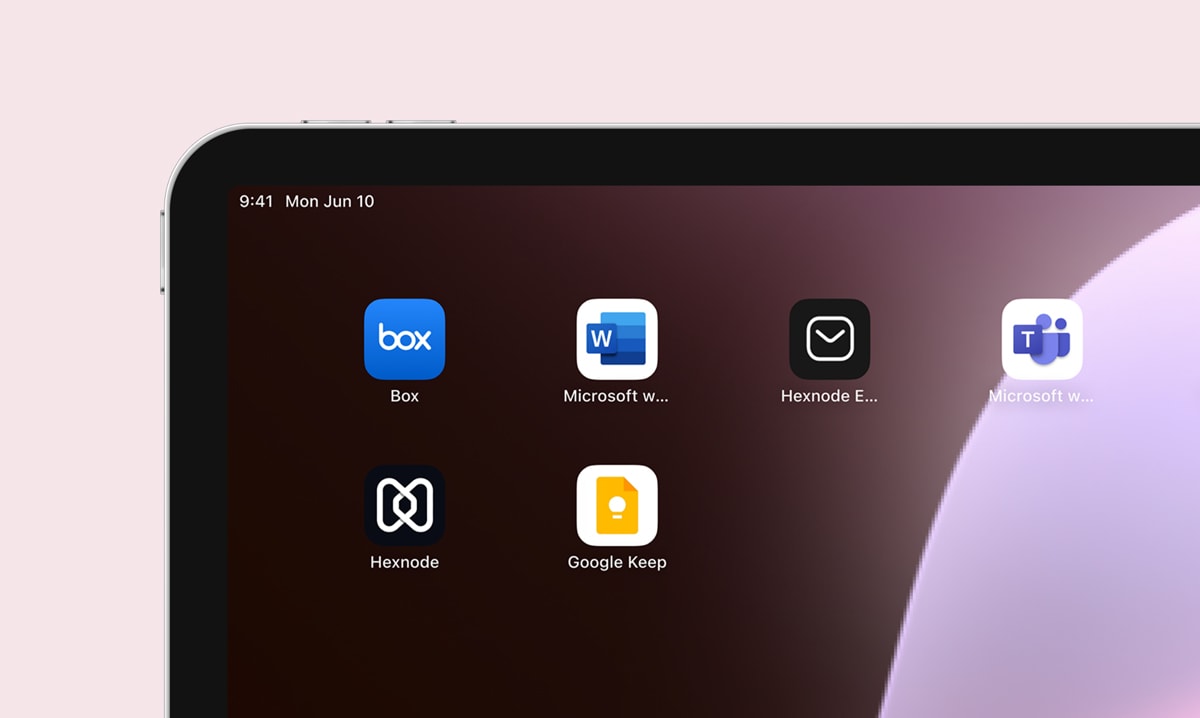Tap the Mon Jun 10 date text
The image size is (1200, 718).
point(330,201)
